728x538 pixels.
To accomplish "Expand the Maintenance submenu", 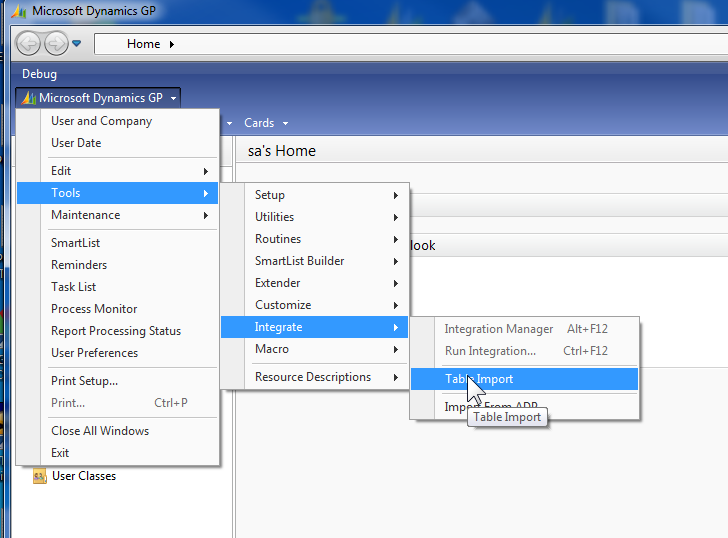I will pos(117,215).
